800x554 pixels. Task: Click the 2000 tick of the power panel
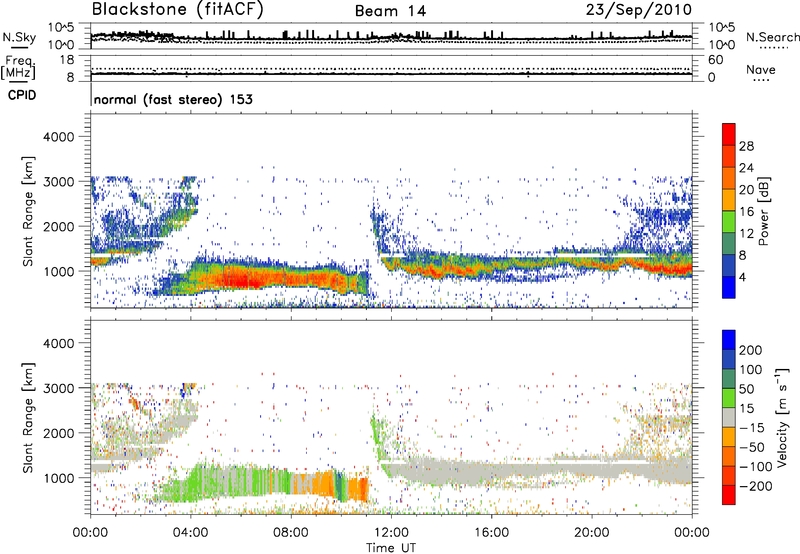click(59, 226)
